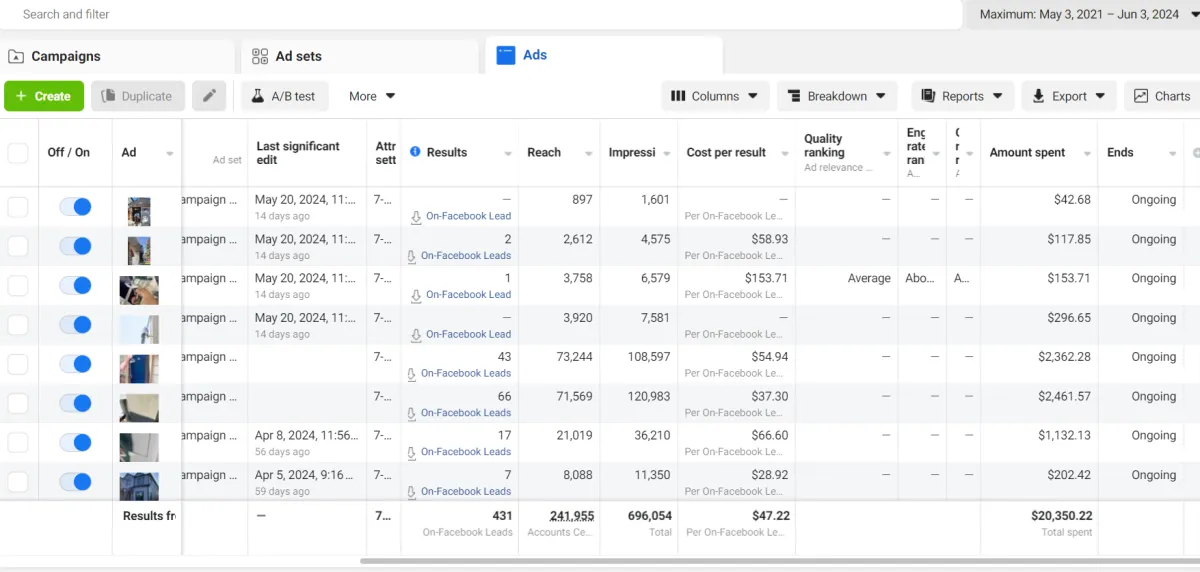
Task: Open the More dropdown menu
Action: click(372, 96)
